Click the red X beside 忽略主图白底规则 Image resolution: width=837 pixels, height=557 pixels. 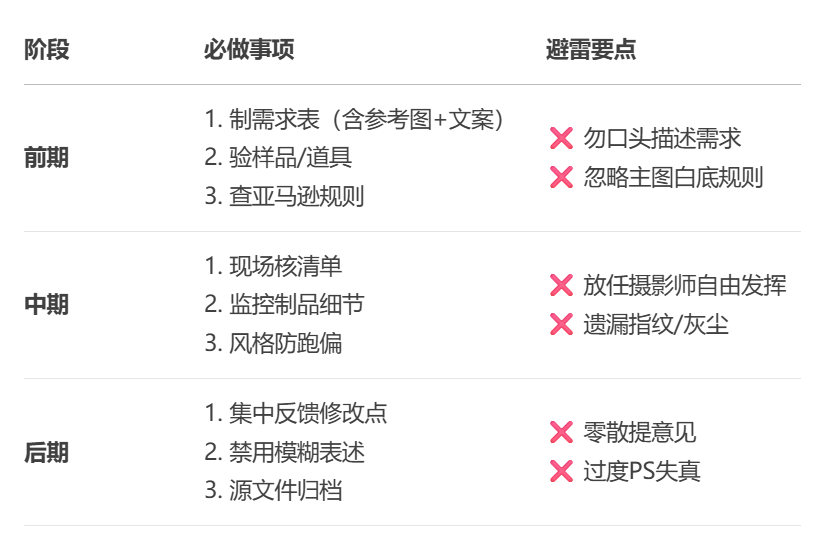(x=561, y=177)
